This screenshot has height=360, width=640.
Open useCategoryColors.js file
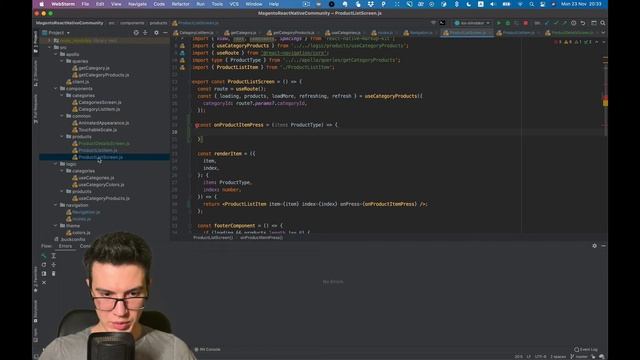tap(101, 184)
